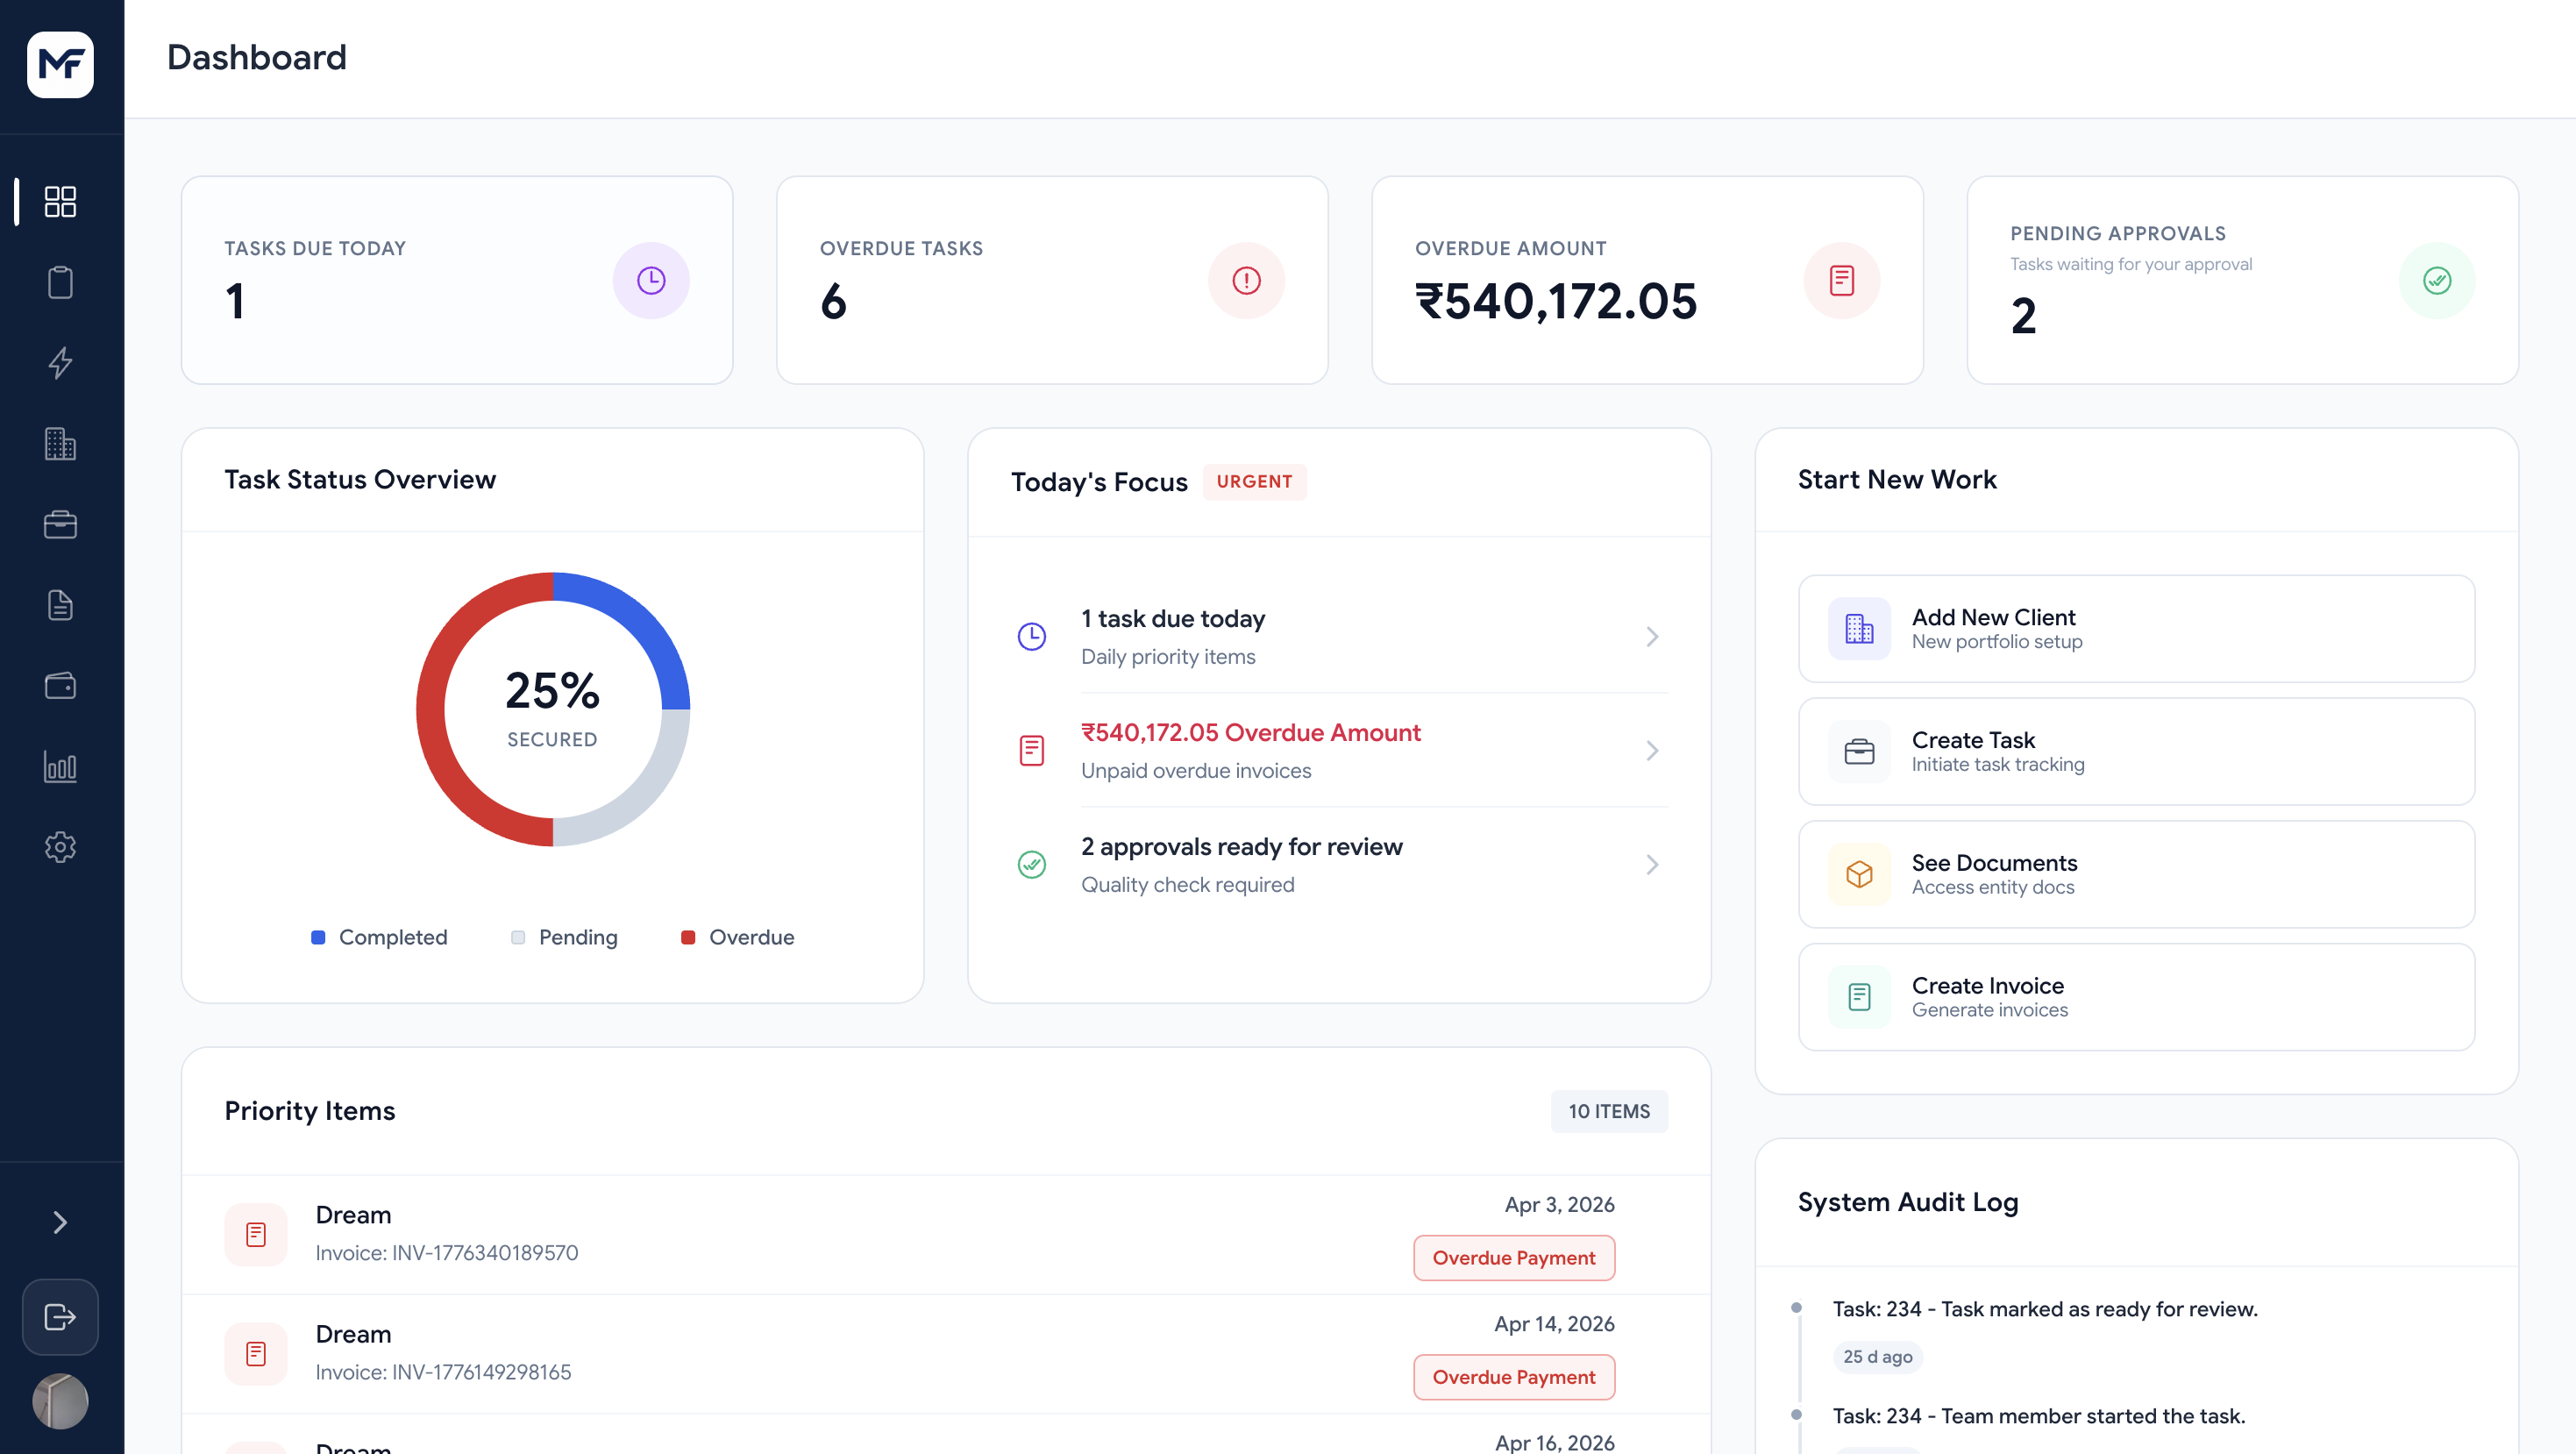2576x1454 pixels.
Task: Click the MF logo in the sidebar
Action: (60, 65)
